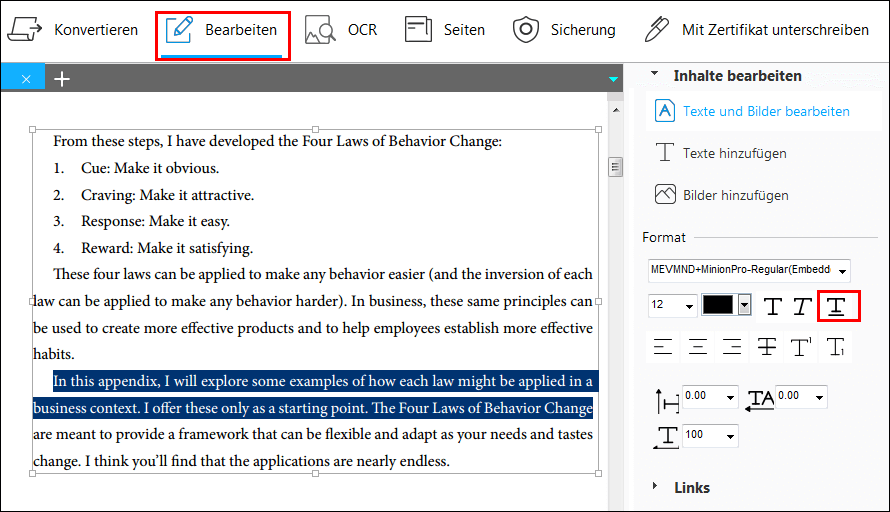Toggle underline text formatting
Image resolution: width=890 pixels, height=512 pixels.
coord(838,306)
